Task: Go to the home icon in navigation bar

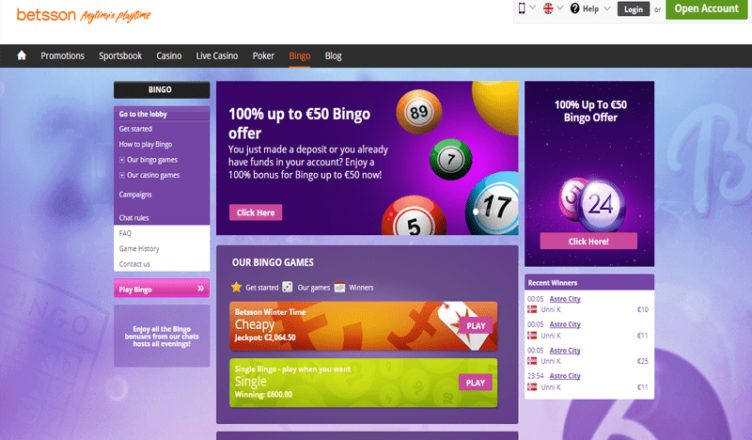Action: coord(22,56)
